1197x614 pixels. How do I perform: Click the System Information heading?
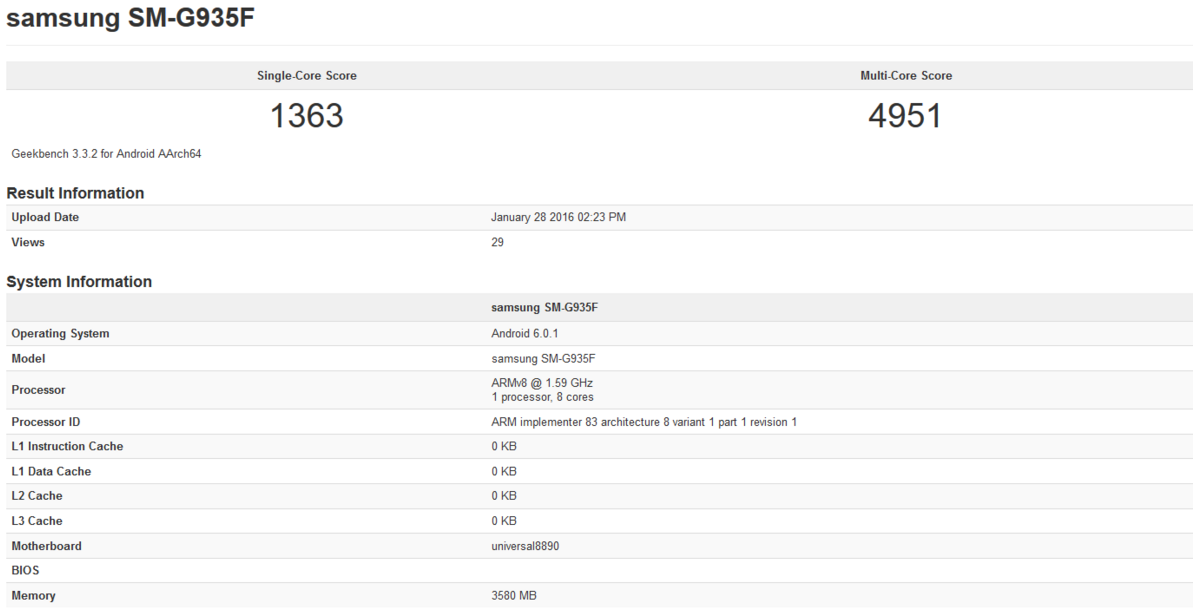(79, 282)
